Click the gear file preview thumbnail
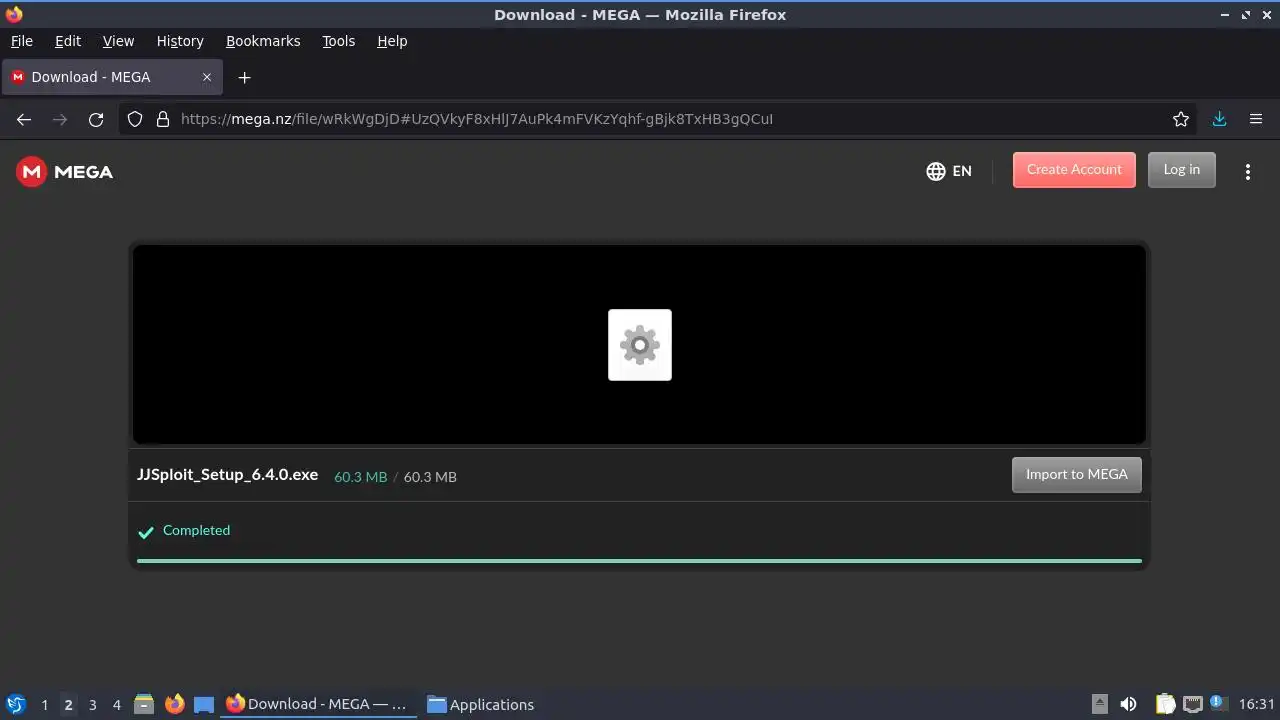The height and width of the screenshot is (720, 1280). pyautogui.click(x=640, y=345)
